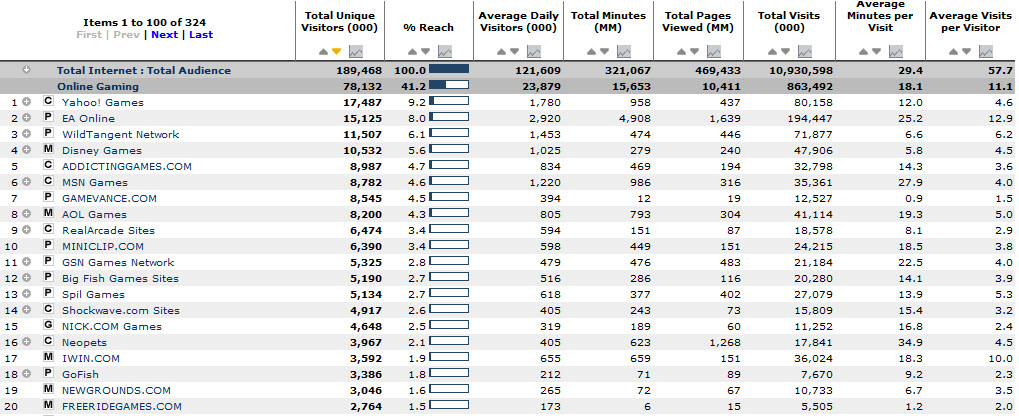The height and width of the screenshot is (416, 1019).
Task: Expand the MSN Games row
Action: 27,182
